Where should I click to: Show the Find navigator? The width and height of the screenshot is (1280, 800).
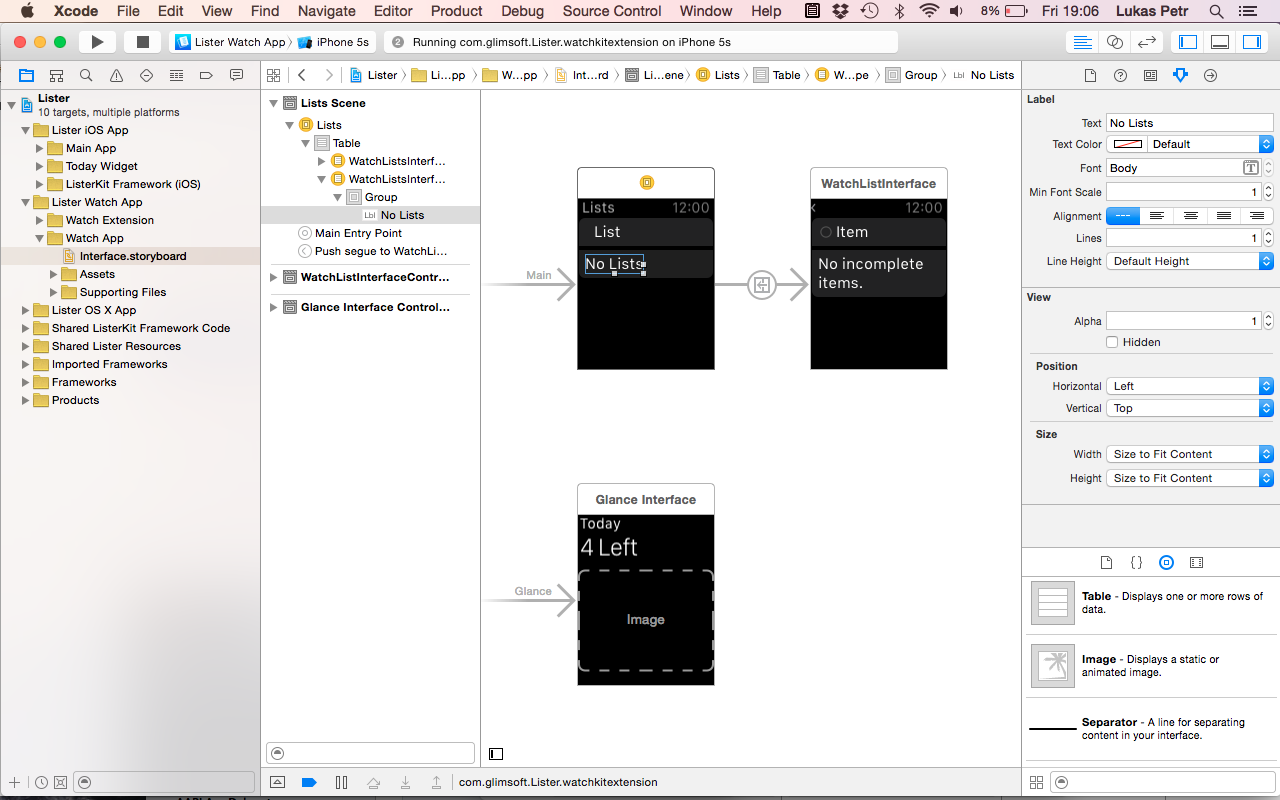(x=86, y=75)
